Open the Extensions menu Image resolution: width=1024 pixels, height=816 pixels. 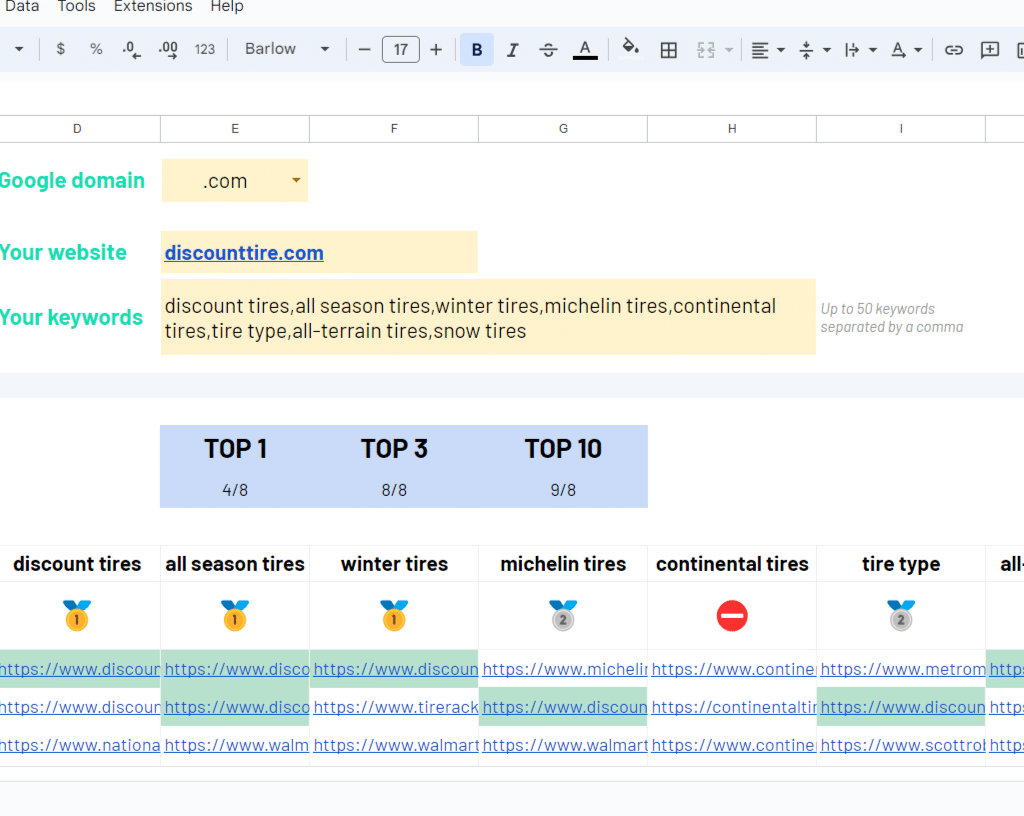[153, 7]
